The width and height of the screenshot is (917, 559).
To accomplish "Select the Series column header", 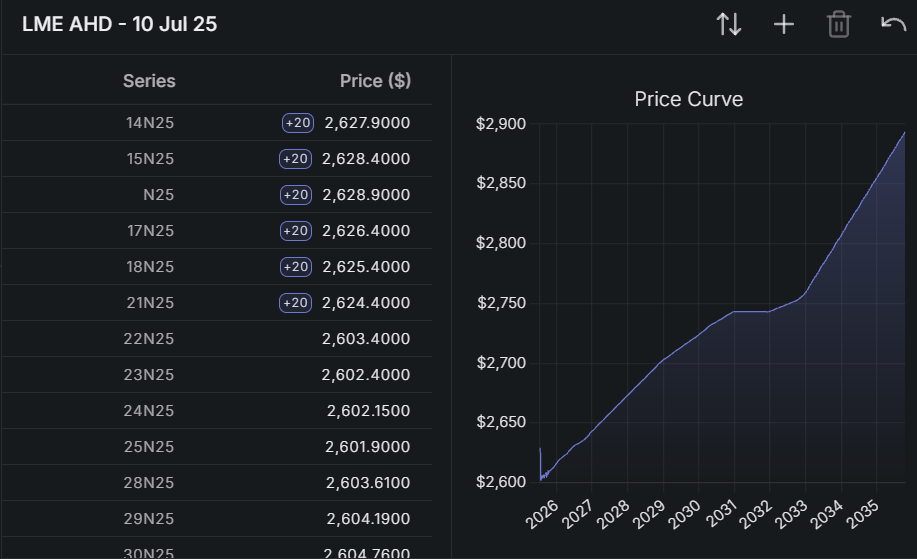I will tap(149, 81).
